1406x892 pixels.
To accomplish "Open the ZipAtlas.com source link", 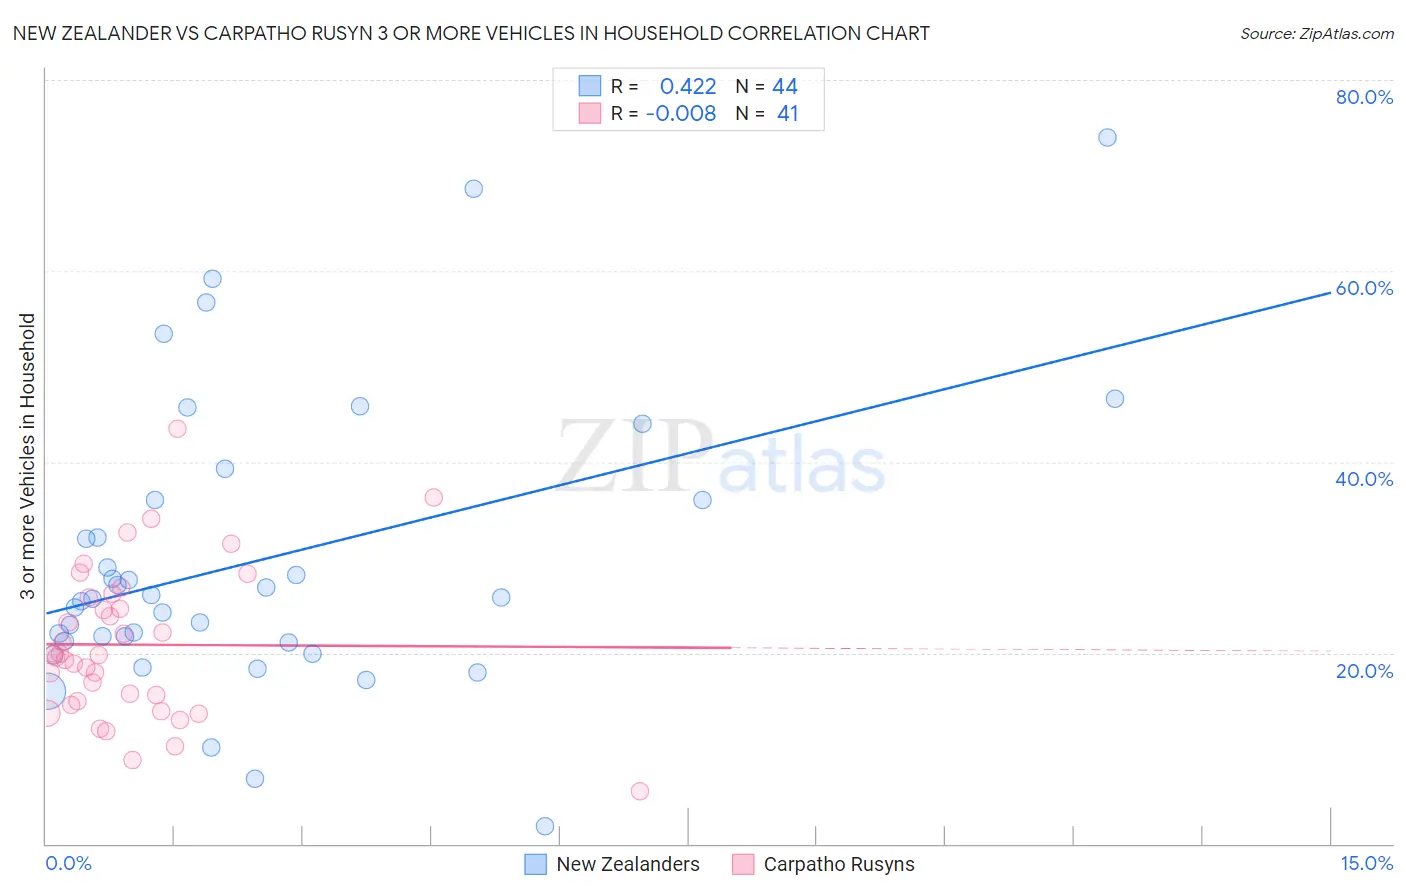I will tap(1317, 33).
